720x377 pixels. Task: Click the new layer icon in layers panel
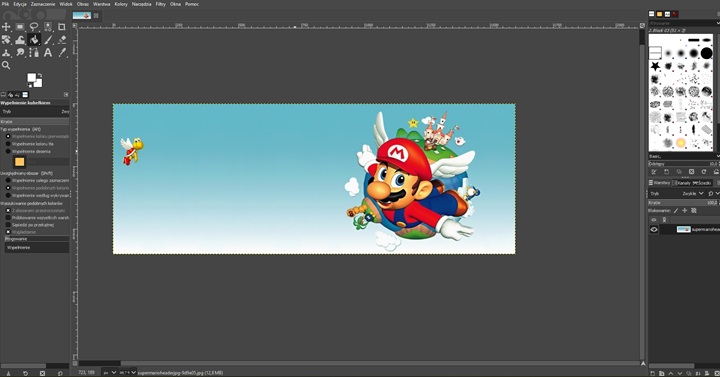(652, 373)
